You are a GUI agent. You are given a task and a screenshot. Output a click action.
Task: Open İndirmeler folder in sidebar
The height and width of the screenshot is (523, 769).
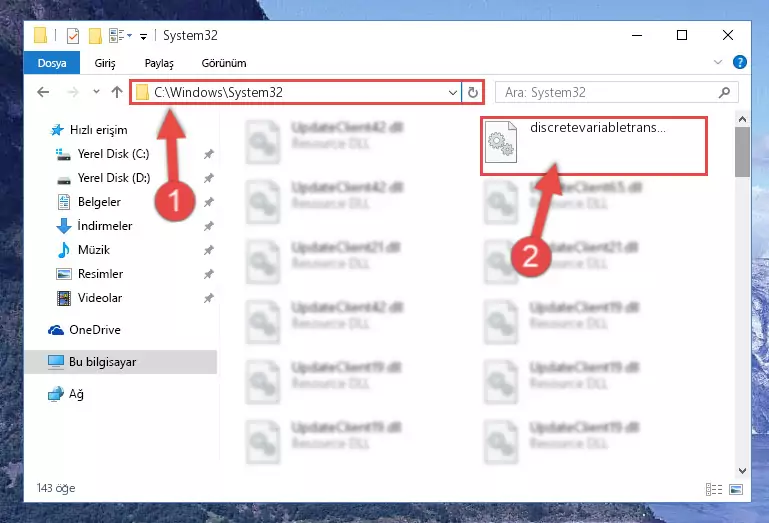(104, 226)
